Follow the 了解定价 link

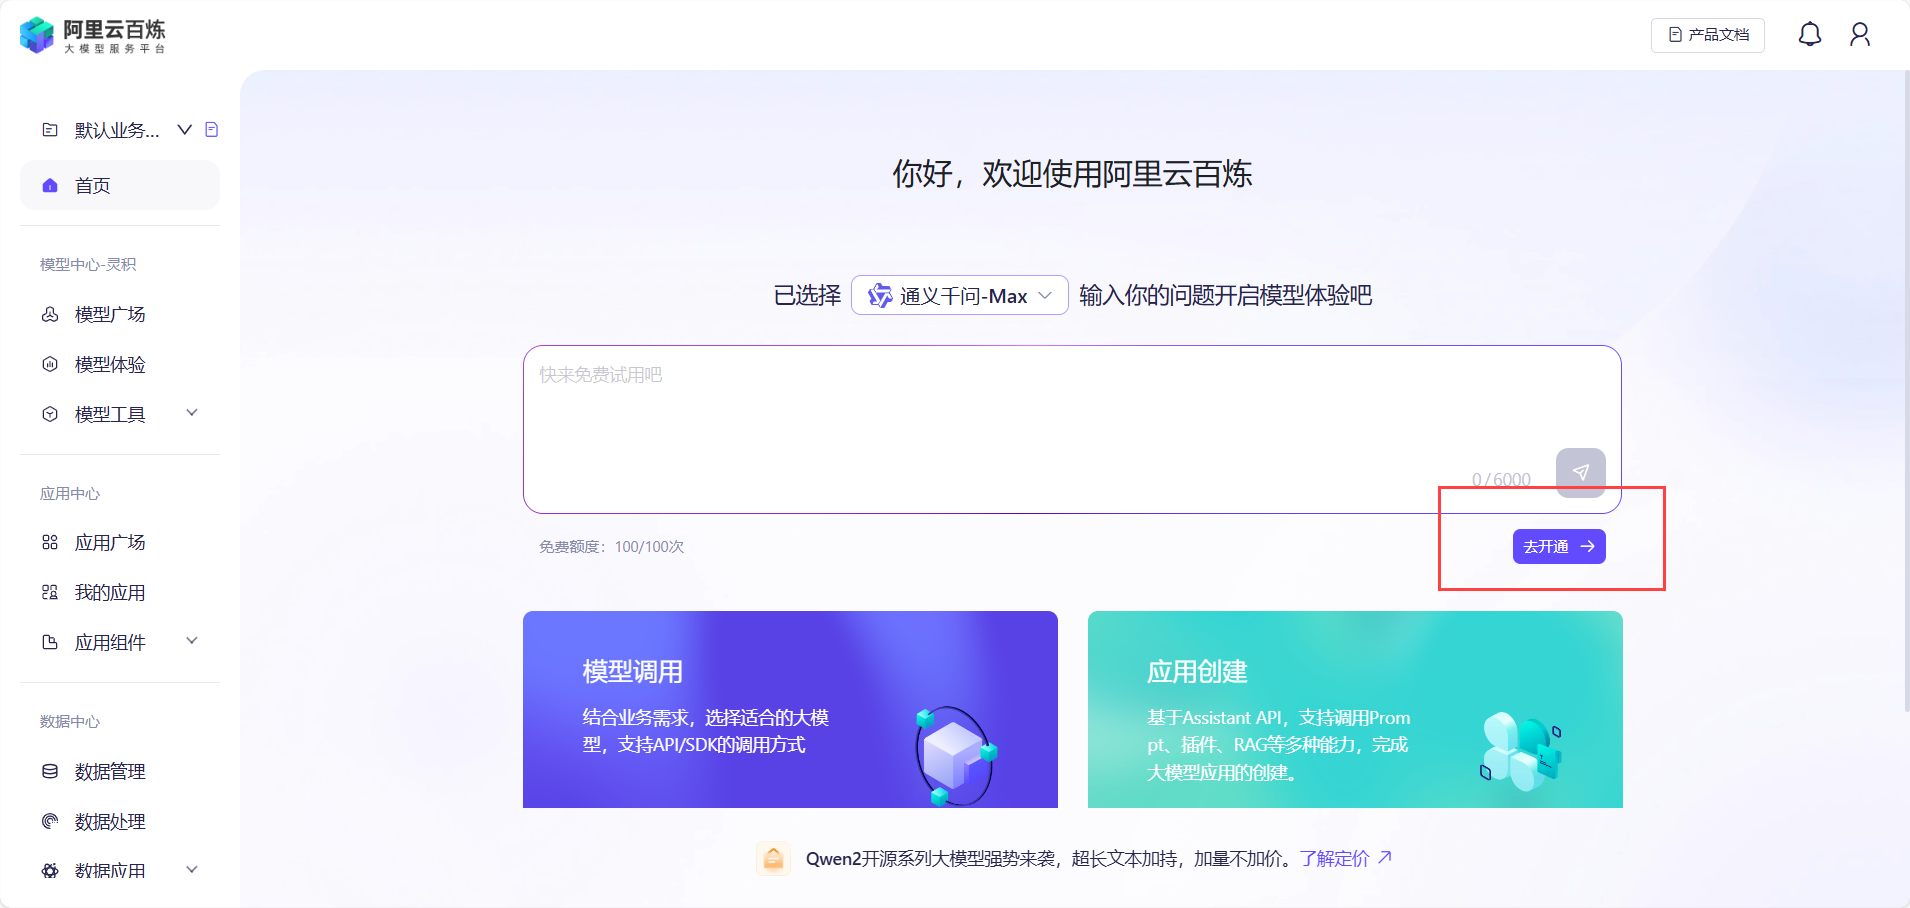click(1334, 858)
